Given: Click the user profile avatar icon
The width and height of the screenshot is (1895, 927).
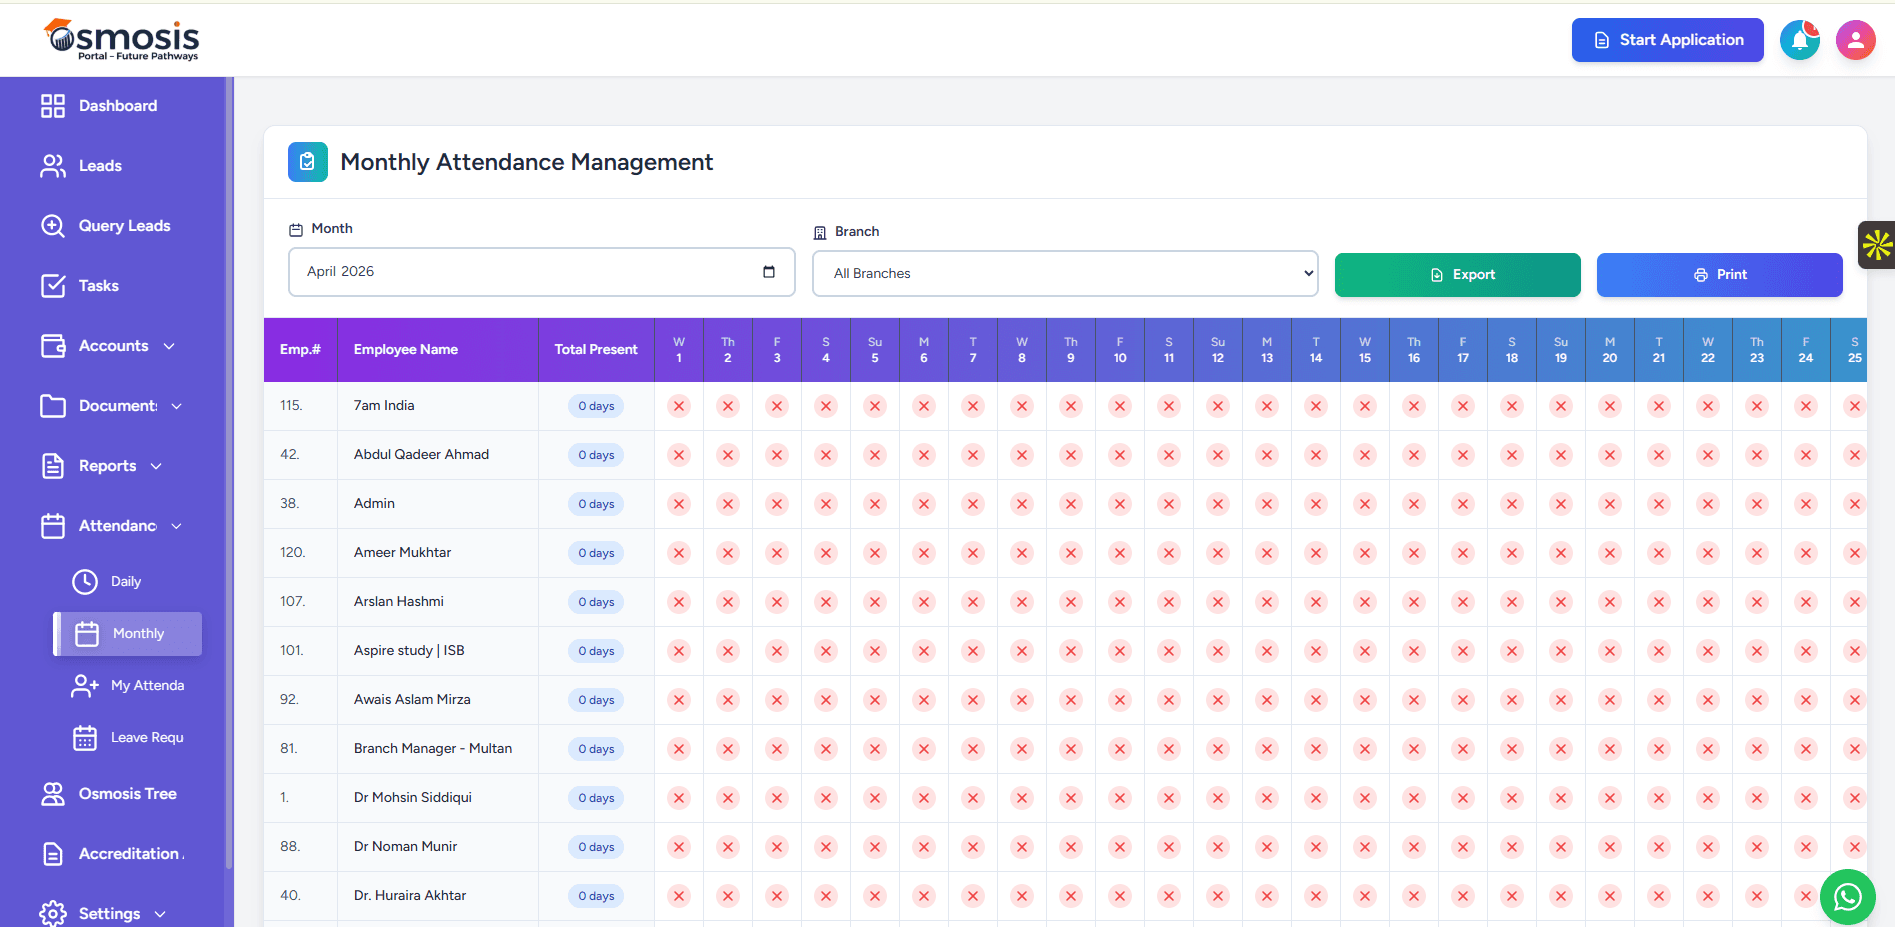Looking at the screenshot, I should [x=1855, y=40].
